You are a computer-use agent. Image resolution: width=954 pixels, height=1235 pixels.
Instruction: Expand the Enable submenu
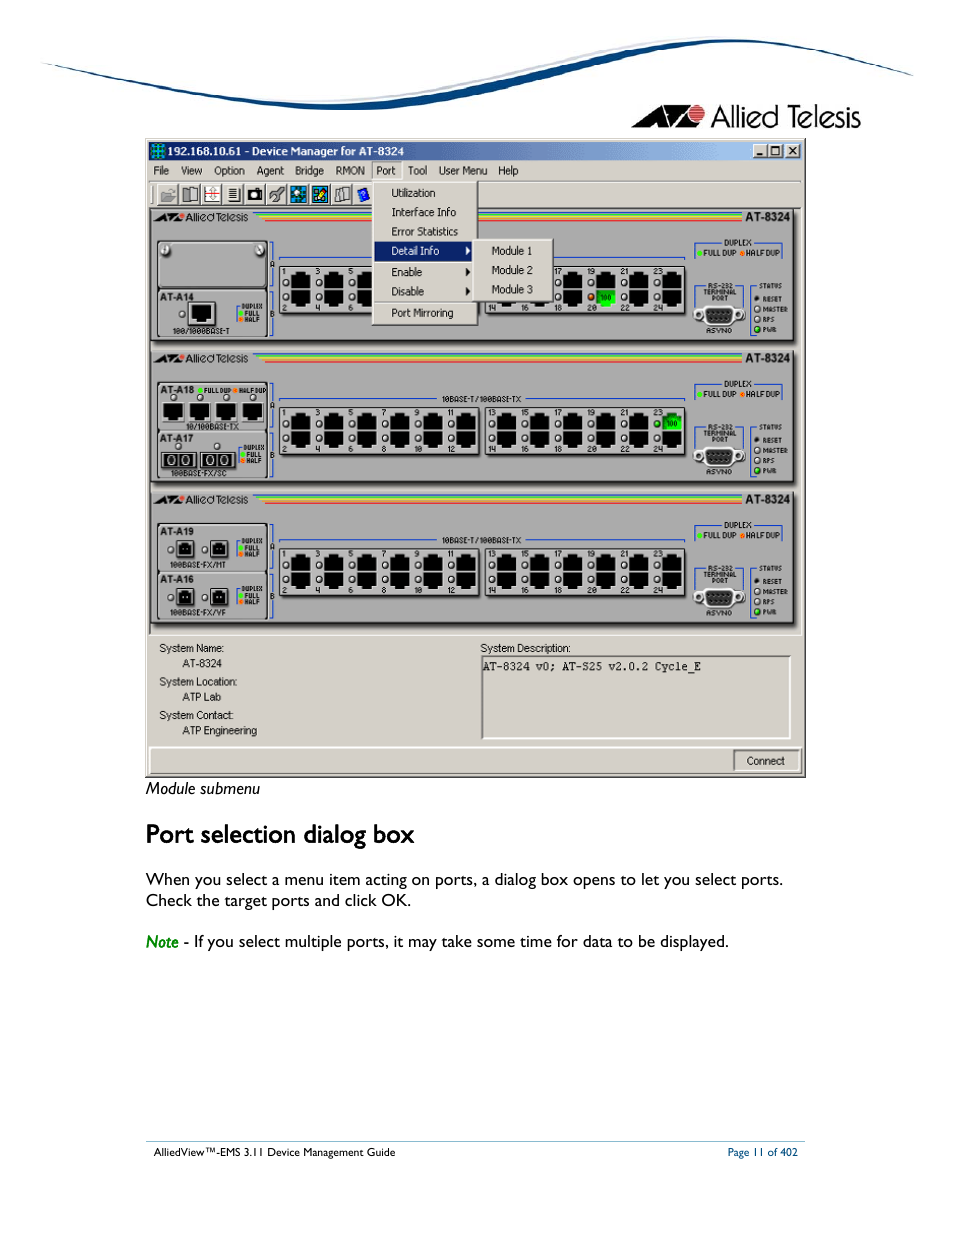click(425, 272)
